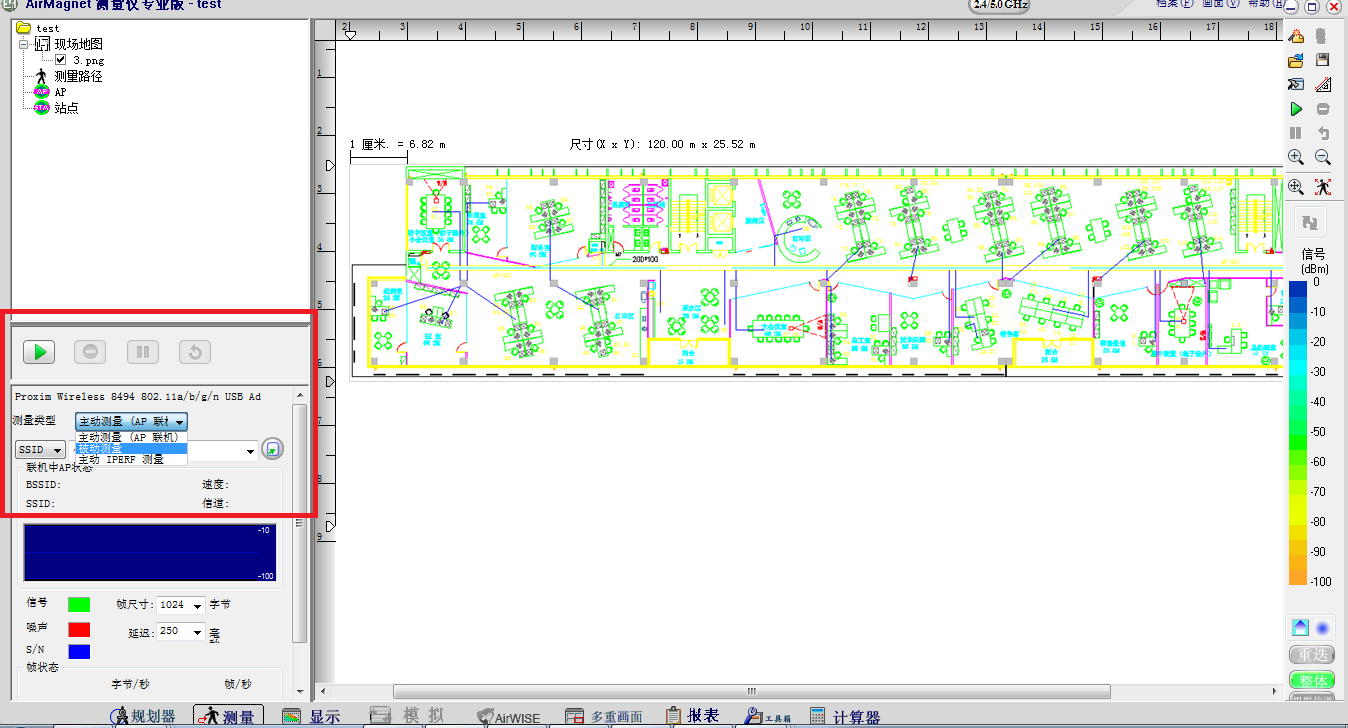Select 被动测量 from the dropdown list

point(130,448)
